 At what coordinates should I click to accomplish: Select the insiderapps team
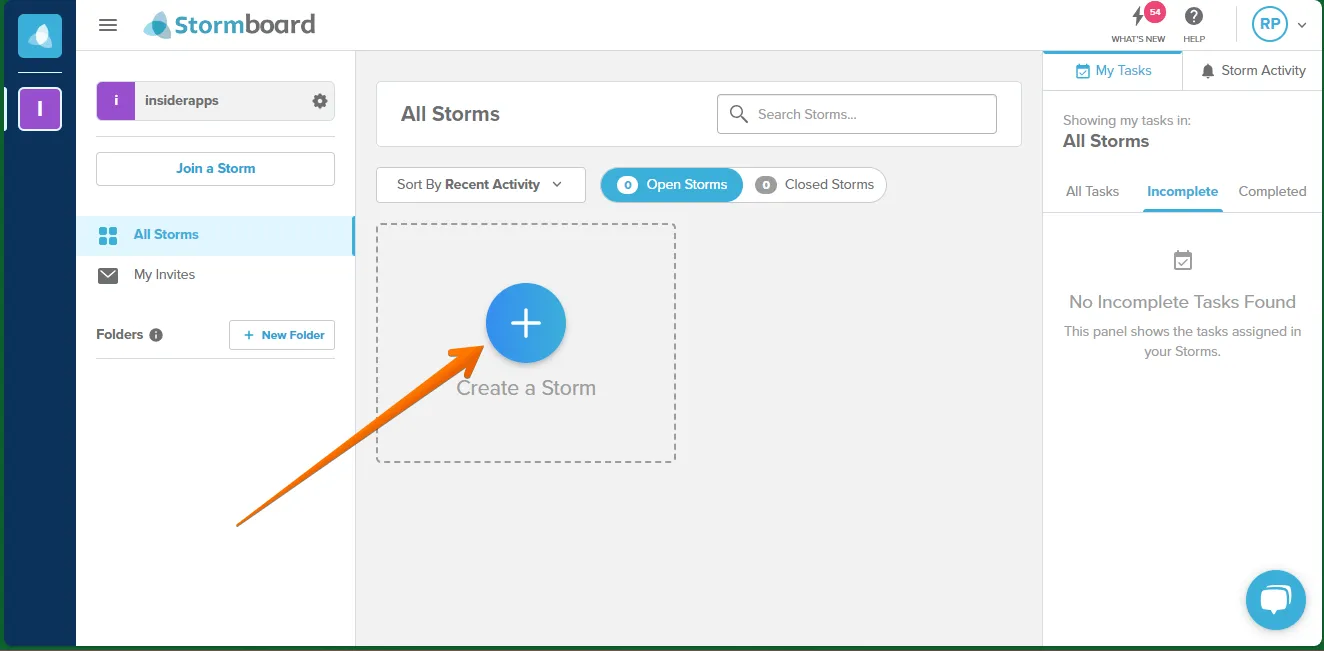tap(215, 101)
